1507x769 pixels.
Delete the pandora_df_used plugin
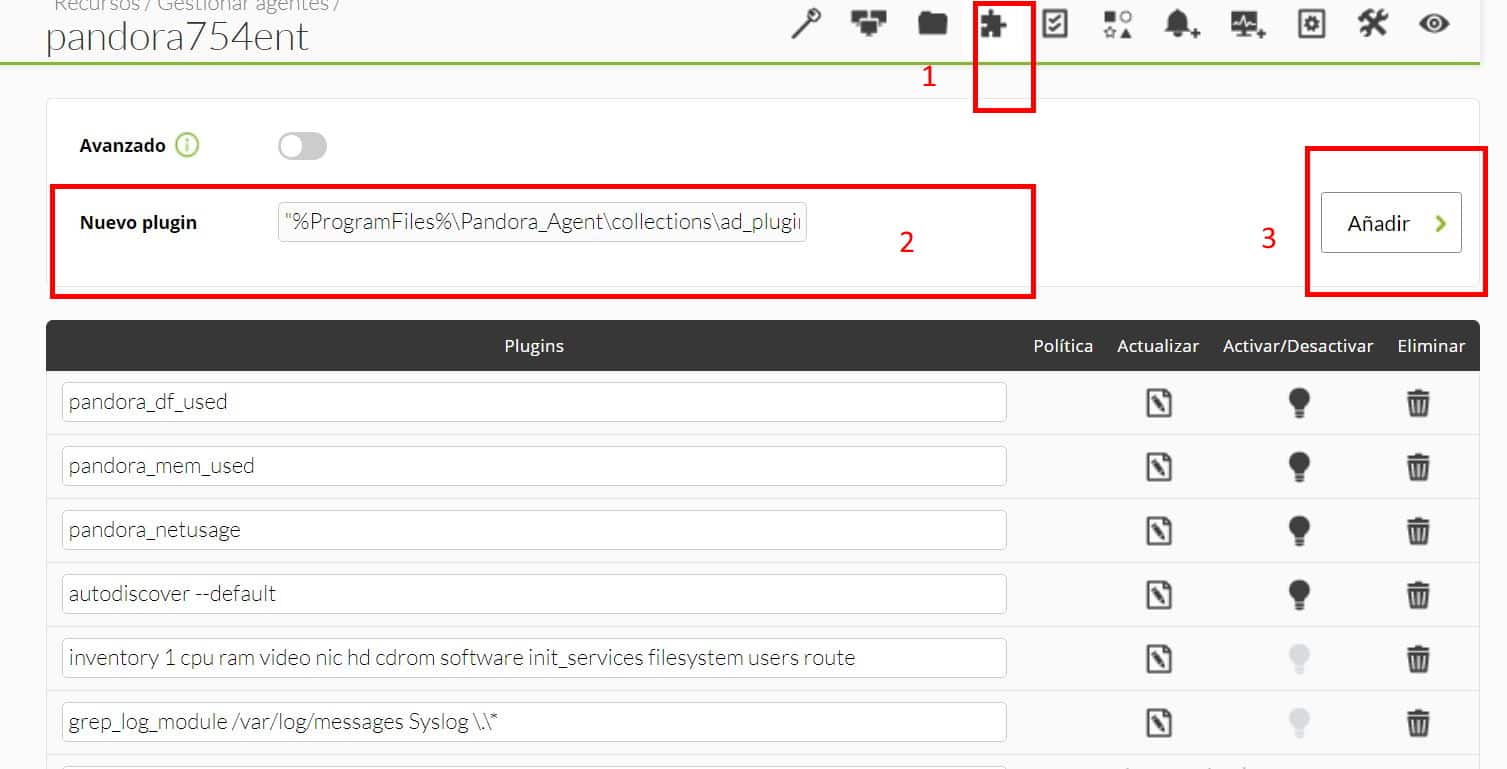(1418, 403)
